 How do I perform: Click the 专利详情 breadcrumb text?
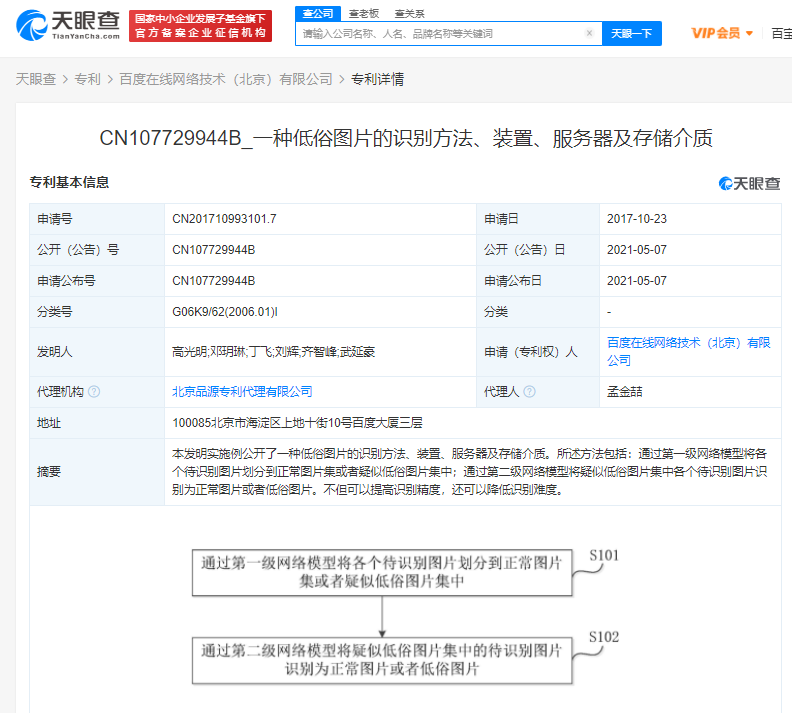[377, 79]
